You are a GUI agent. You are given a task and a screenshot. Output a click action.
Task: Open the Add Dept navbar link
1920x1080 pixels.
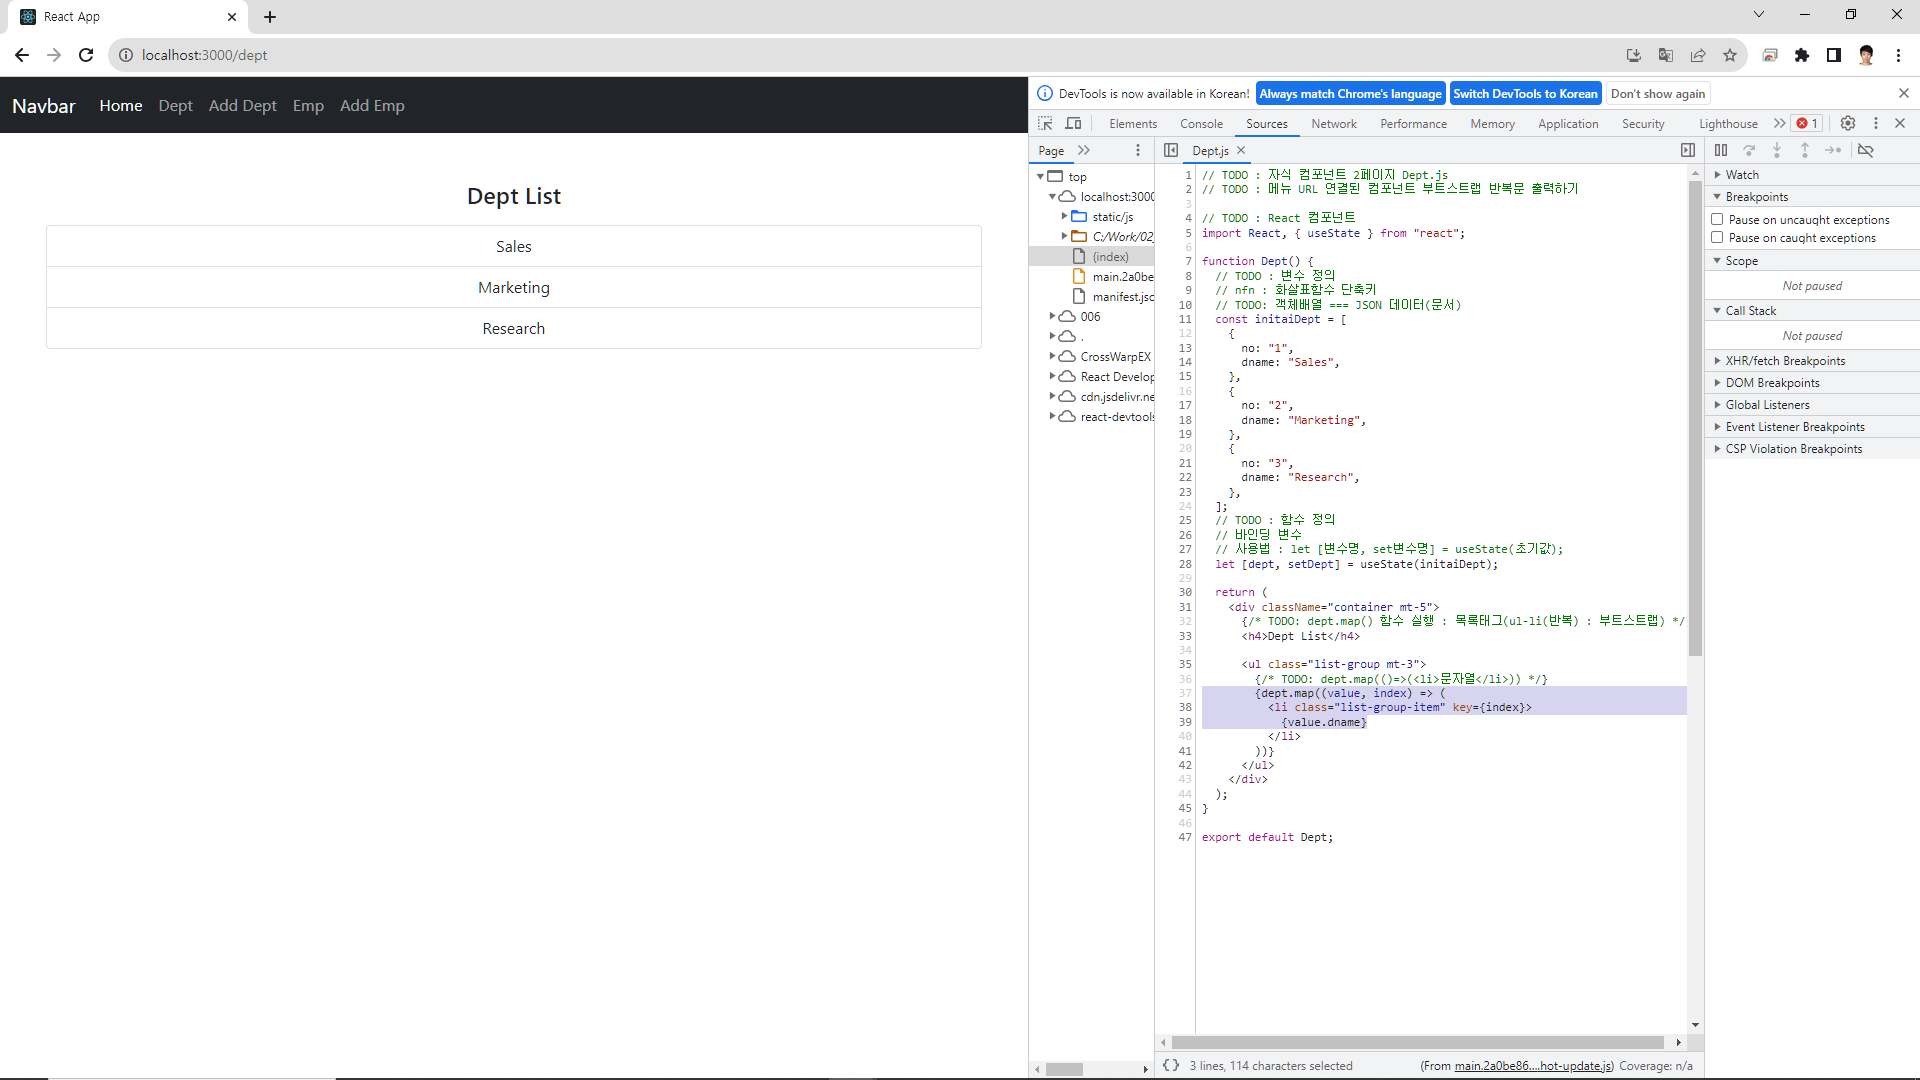point(242,105)
